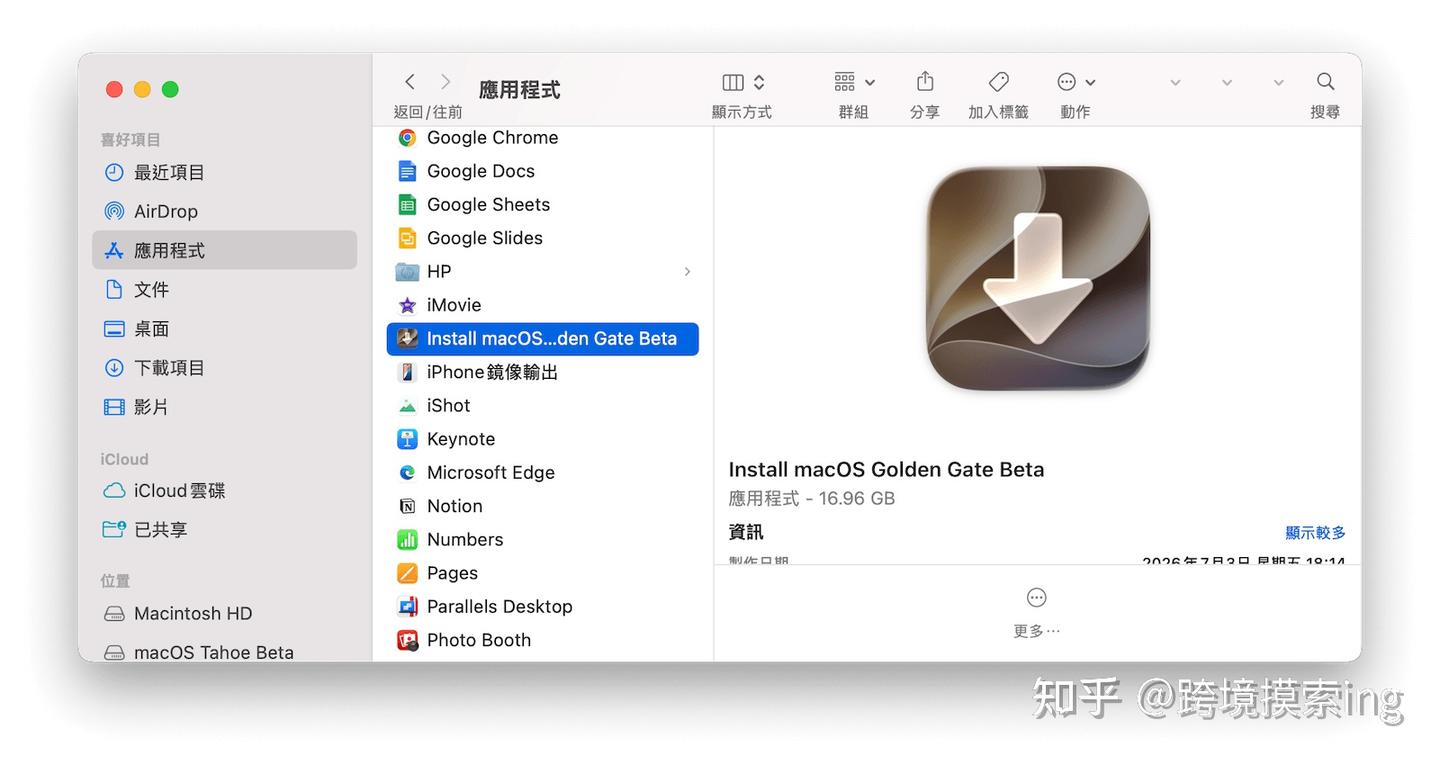Viewport: 1440px width, 765px height.
Task: Click the Parallels Desktop name
Action: coord(500,607)
